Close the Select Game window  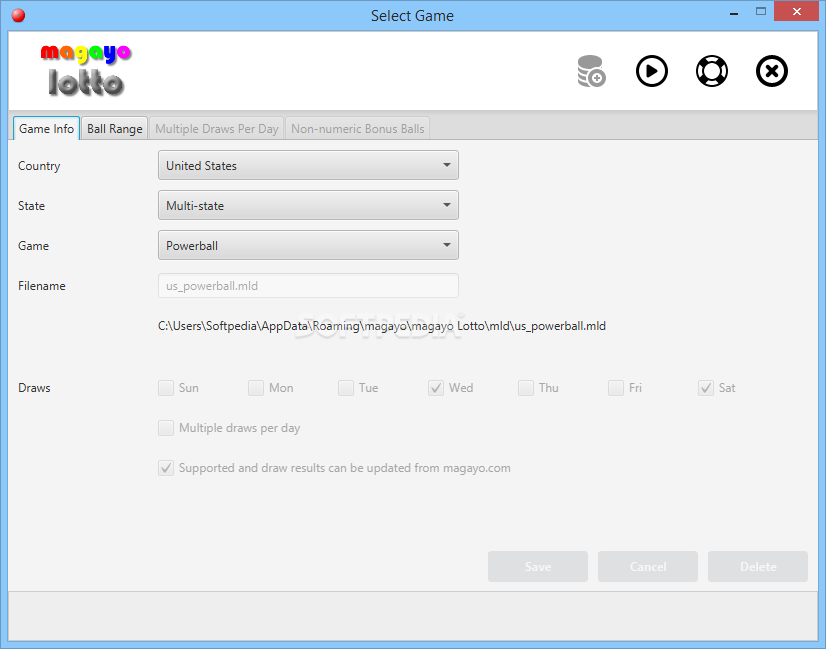coord(796,12)
